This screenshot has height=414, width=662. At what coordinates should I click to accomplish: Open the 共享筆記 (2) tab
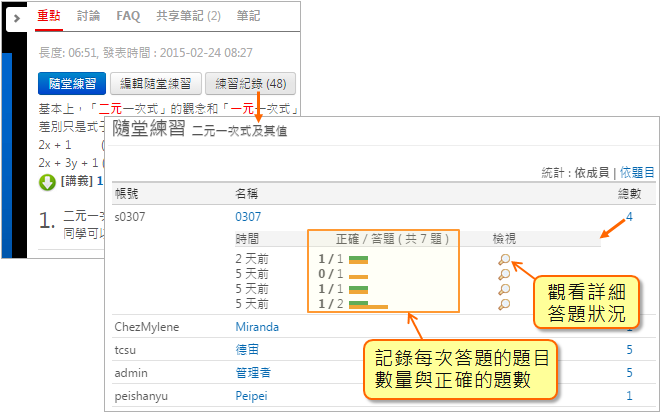tap(188, 16)
